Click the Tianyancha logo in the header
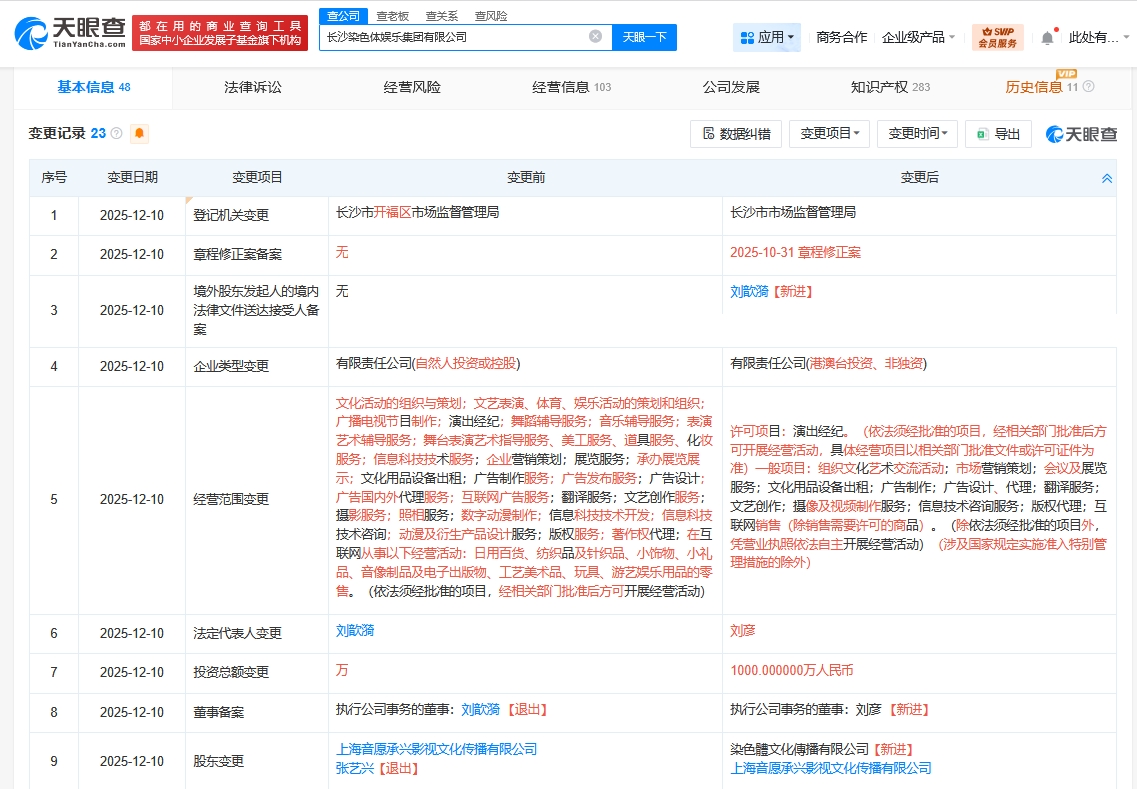This screenshot has height=789, width=1137. [x=70, y=34]
